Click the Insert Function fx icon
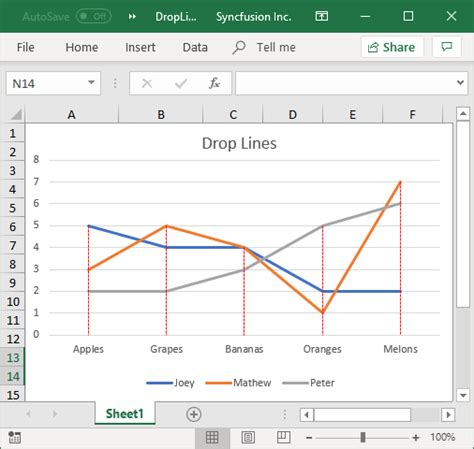Viewport: 474px width, 449px height. pos(214,83)
